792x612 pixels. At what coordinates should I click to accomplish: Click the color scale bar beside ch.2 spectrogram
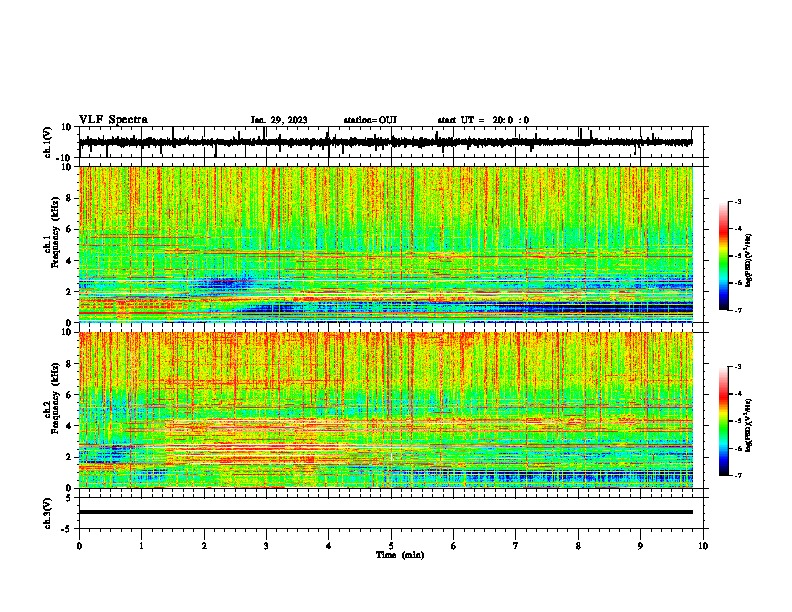point(724,421)
